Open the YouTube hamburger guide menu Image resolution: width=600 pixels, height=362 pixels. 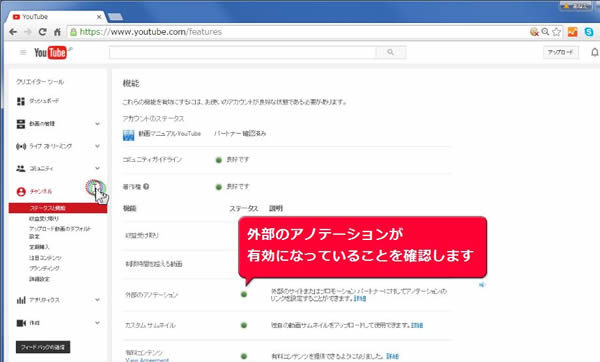tap(23, 52)
